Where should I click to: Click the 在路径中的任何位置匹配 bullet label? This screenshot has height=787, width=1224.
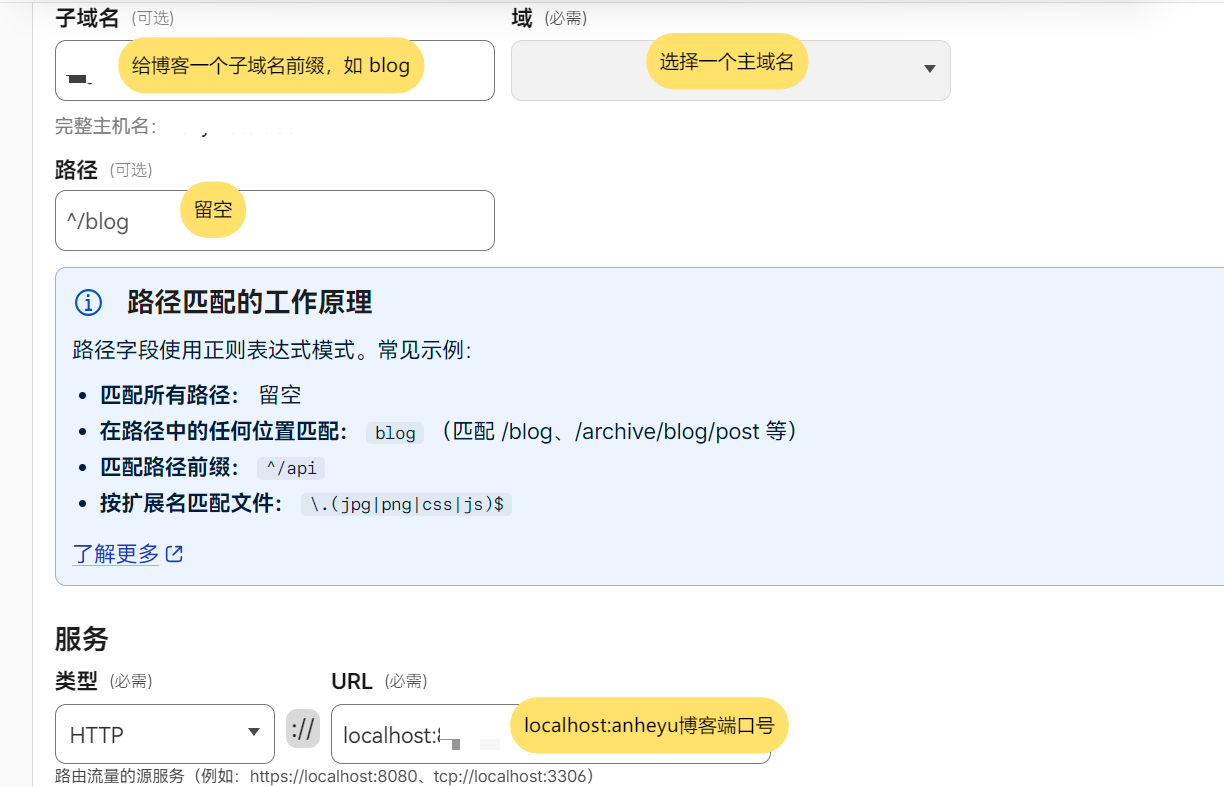[x=224, y=432]
